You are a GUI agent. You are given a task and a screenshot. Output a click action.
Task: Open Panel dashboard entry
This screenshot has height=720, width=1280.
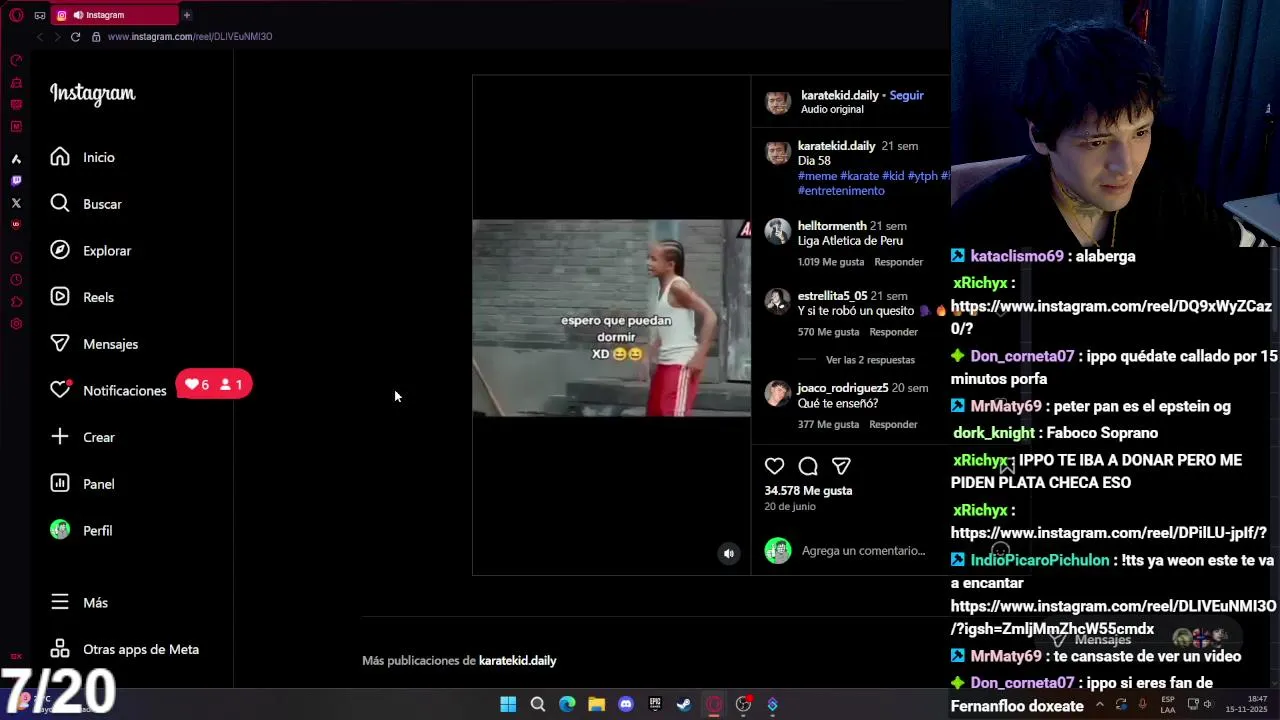82,484
